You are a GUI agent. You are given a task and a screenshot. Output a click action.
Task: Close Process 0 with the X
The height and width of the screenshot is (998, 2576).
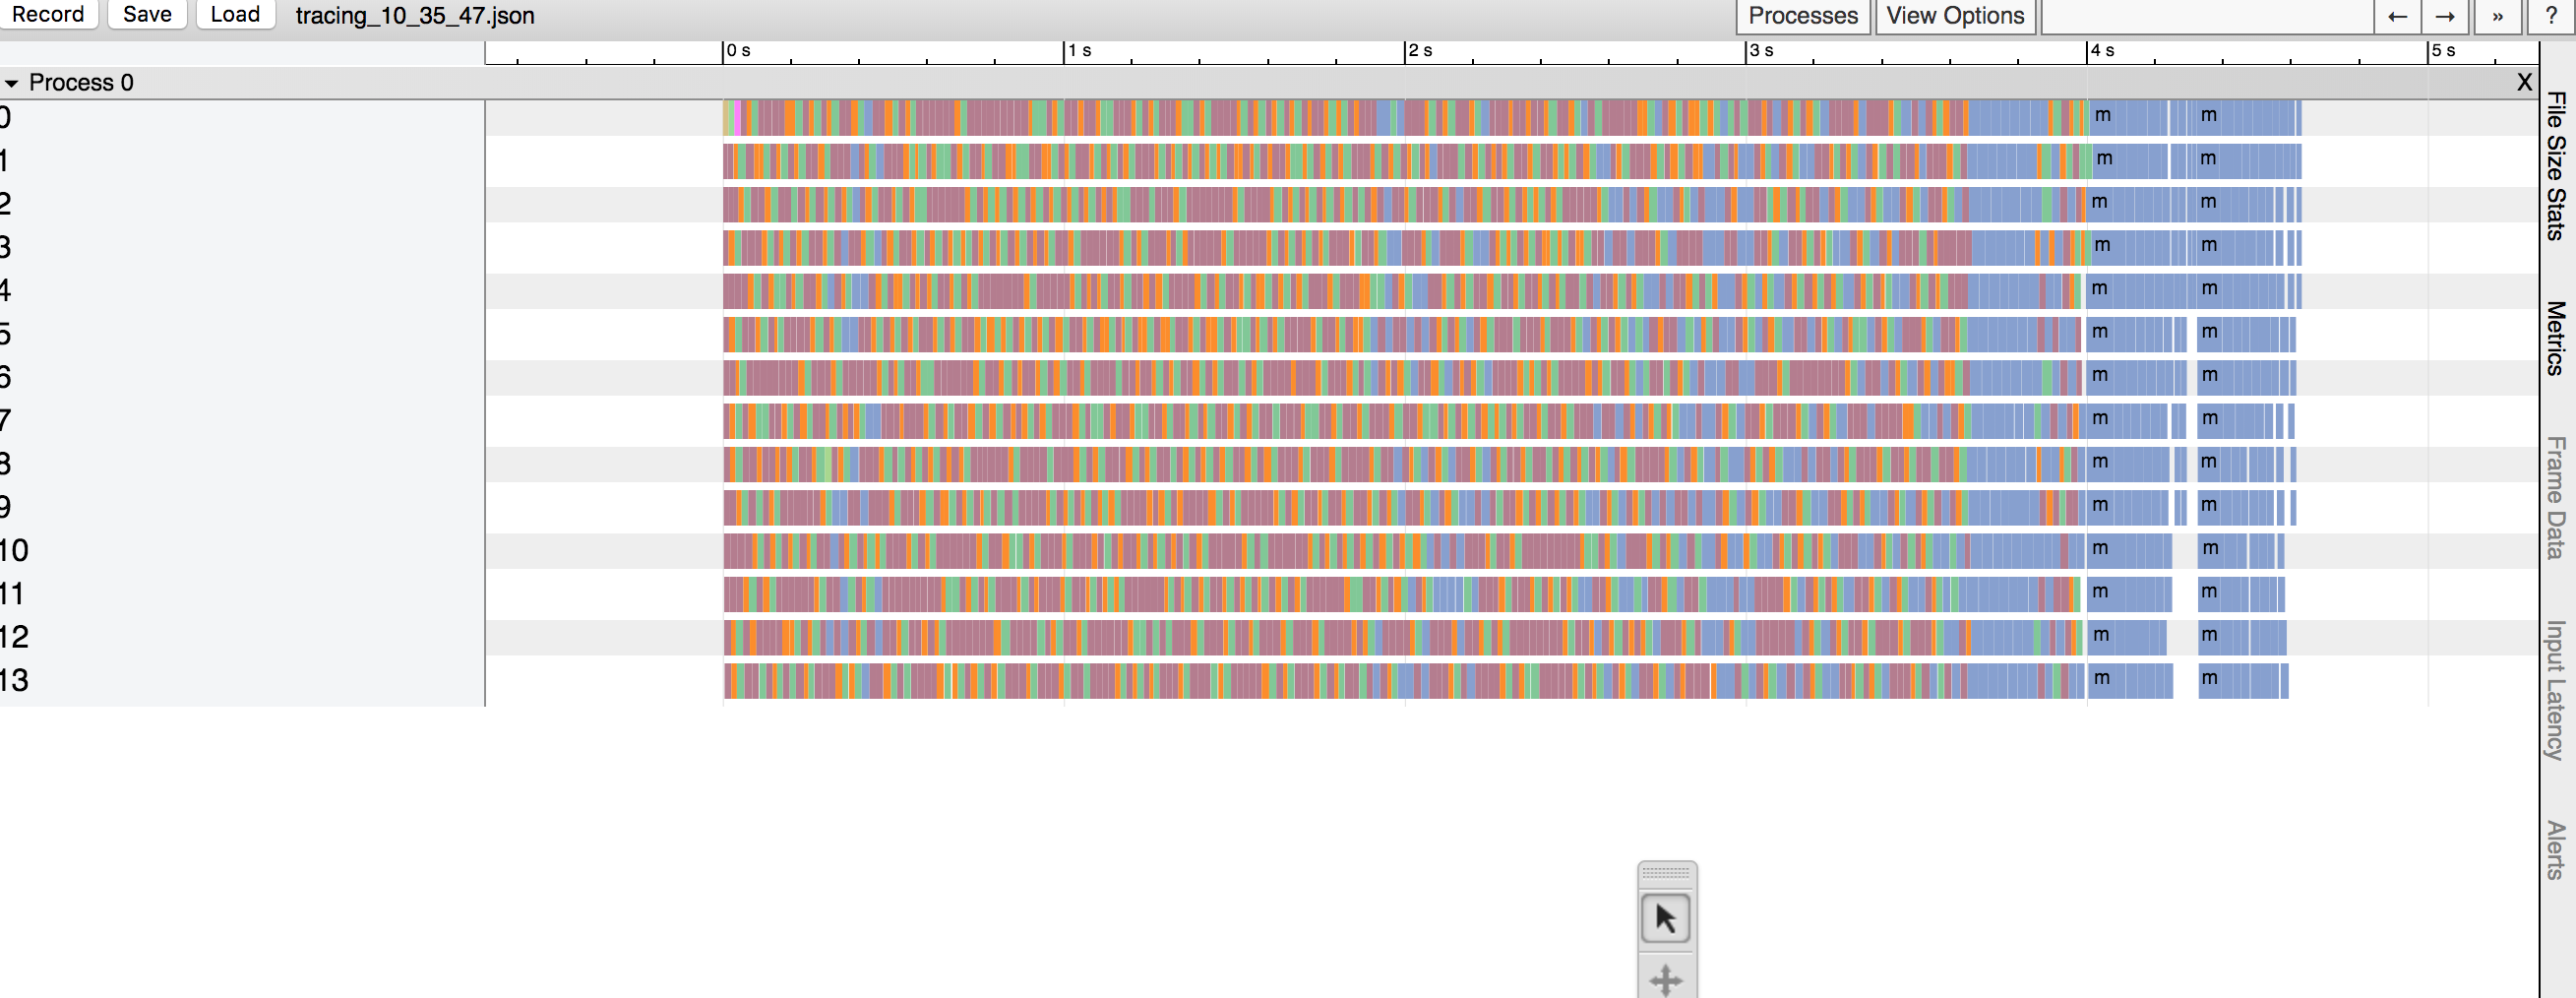(x=2524, y=82)
